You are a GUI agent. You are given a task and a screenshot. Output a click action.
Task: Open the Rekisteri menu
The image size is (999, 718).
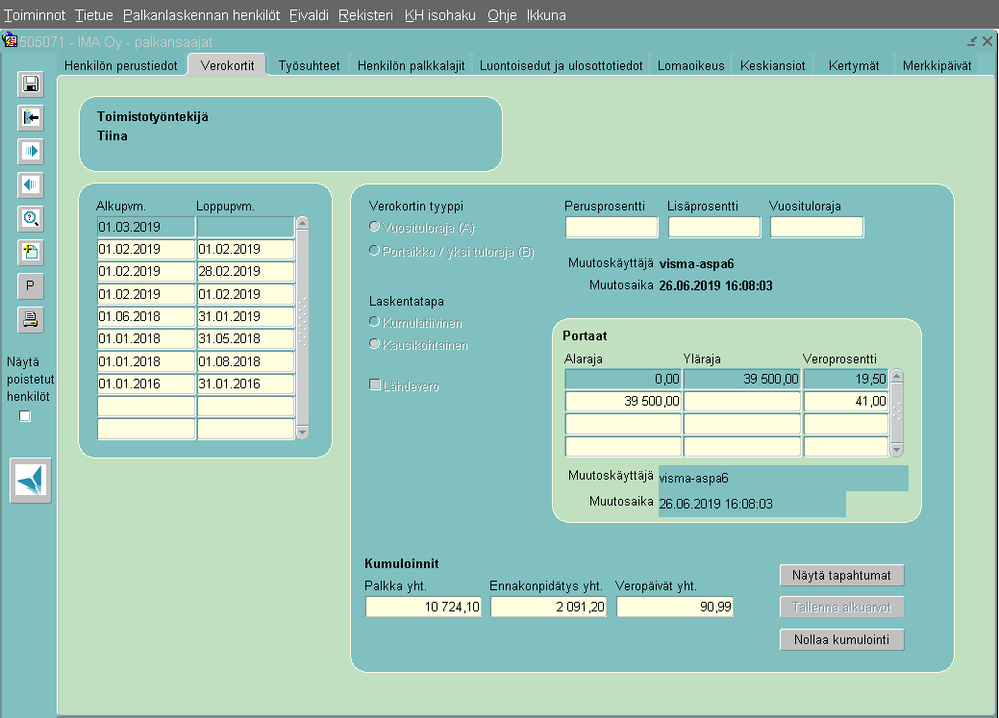[366, 15]
